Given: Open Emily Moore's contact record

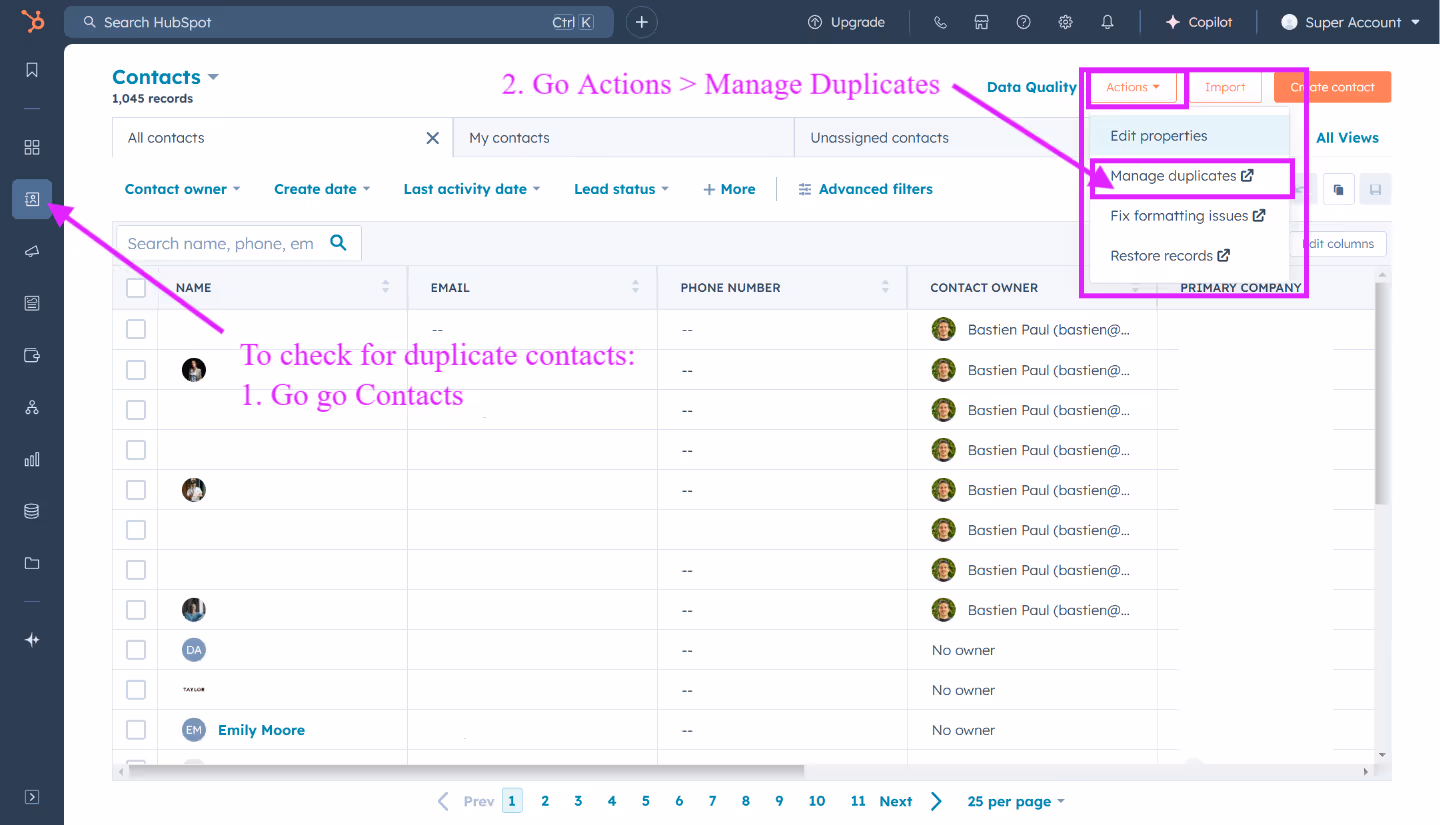Looking at the screenshot, I should point(261,729).
